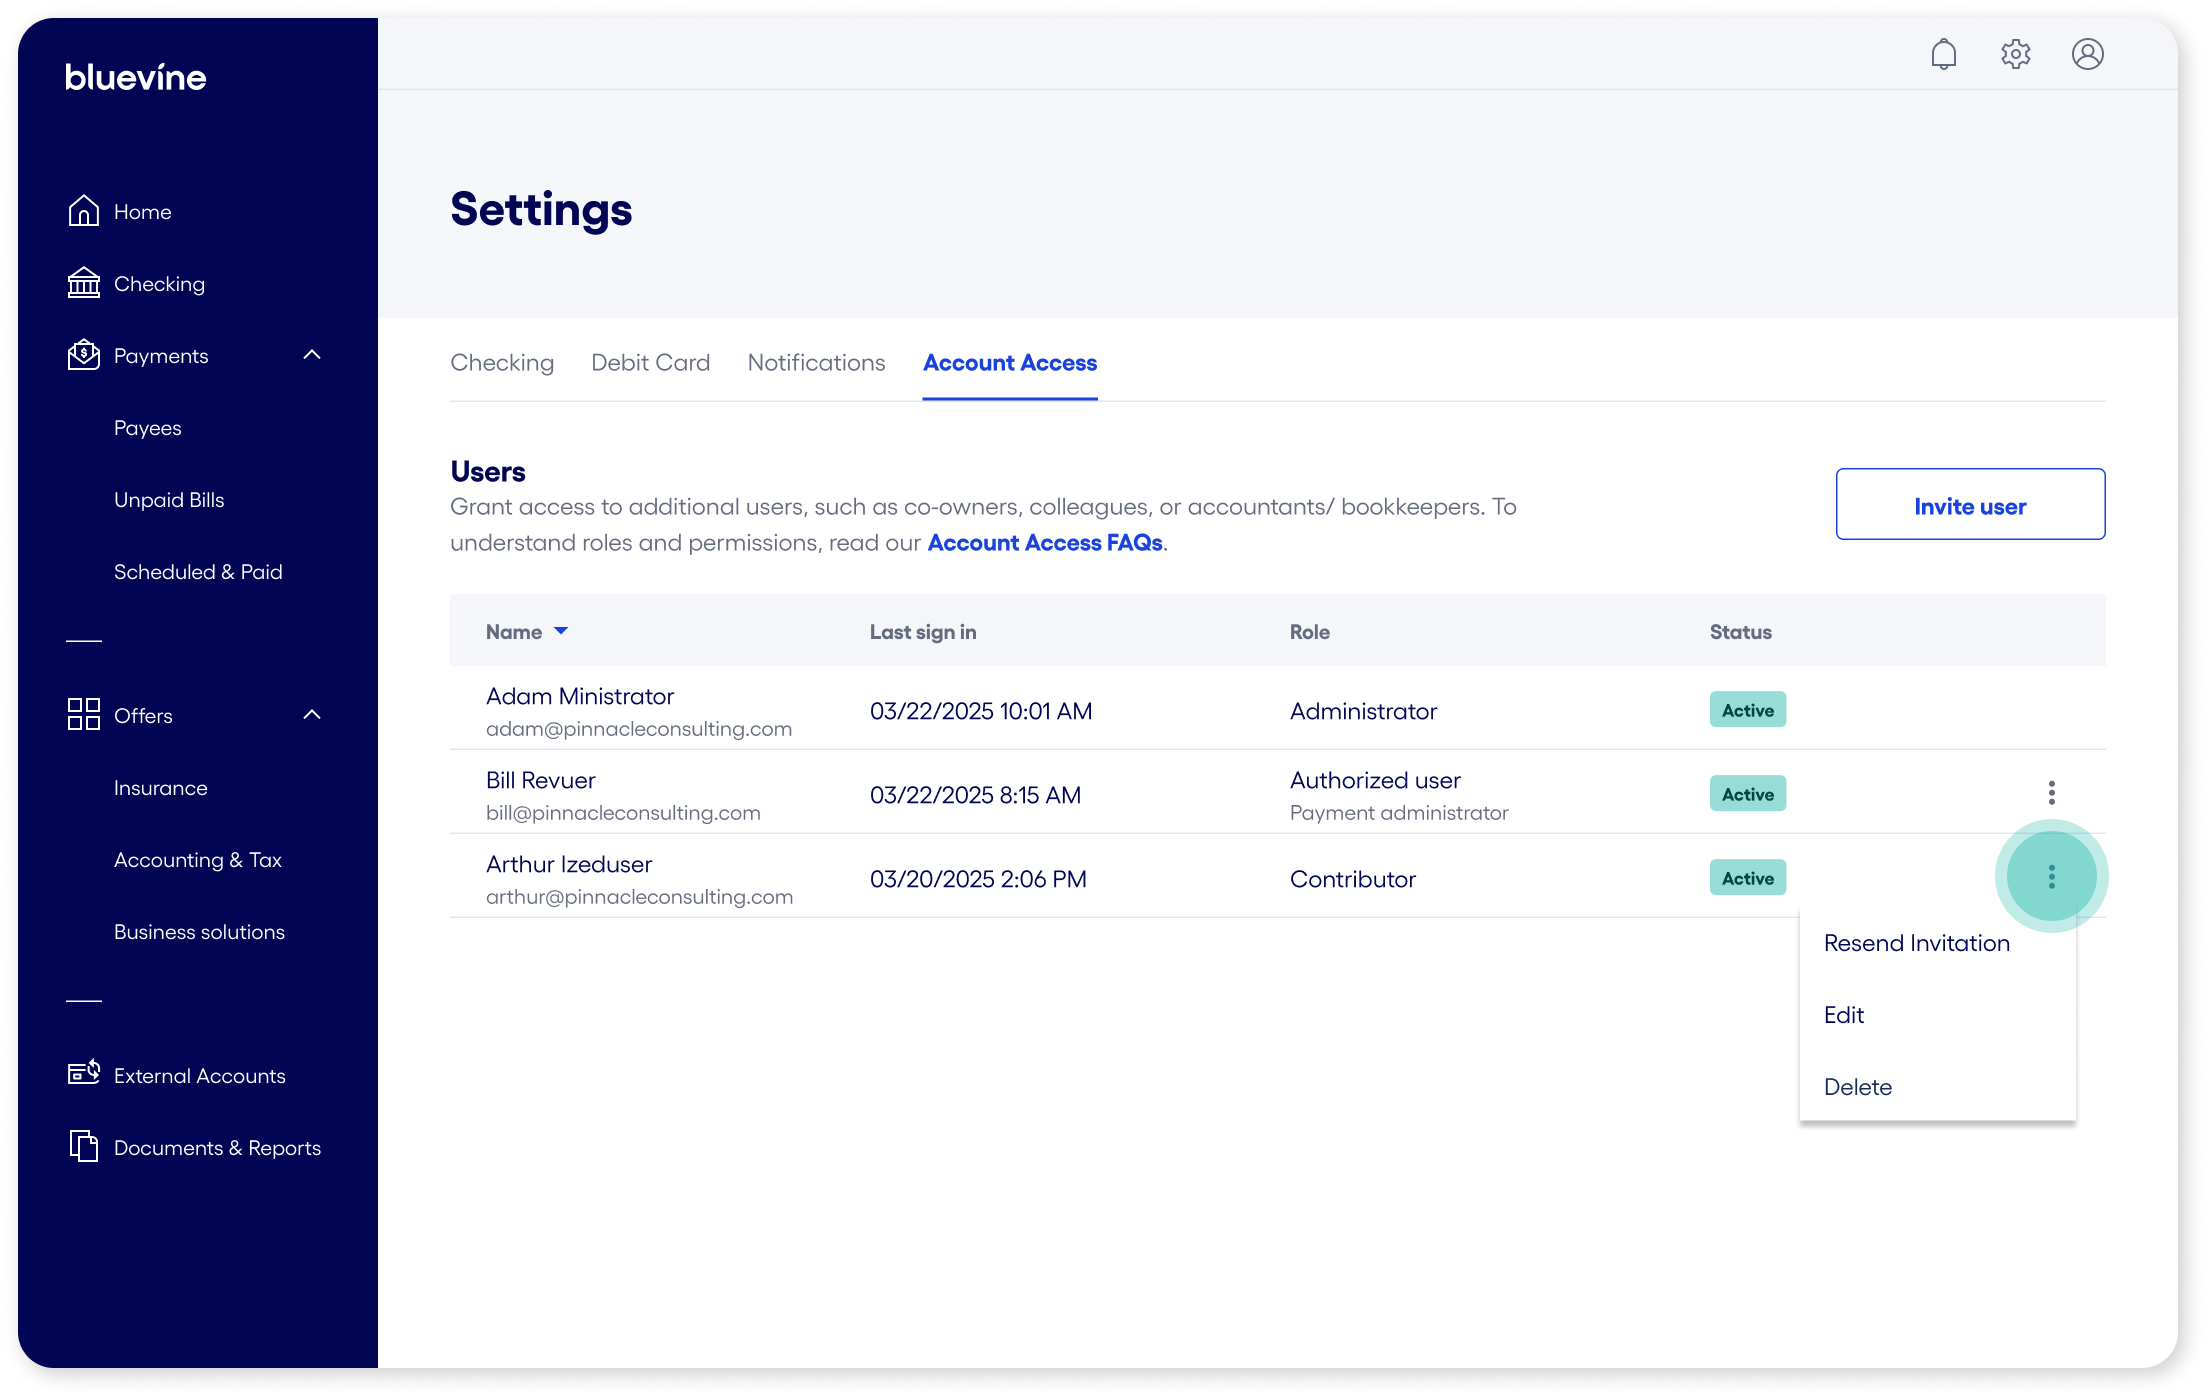This screenshot has width=2208, height=1398.
Task: Choose Resend Invitation from the context menu
Action: pos(1917,942)
